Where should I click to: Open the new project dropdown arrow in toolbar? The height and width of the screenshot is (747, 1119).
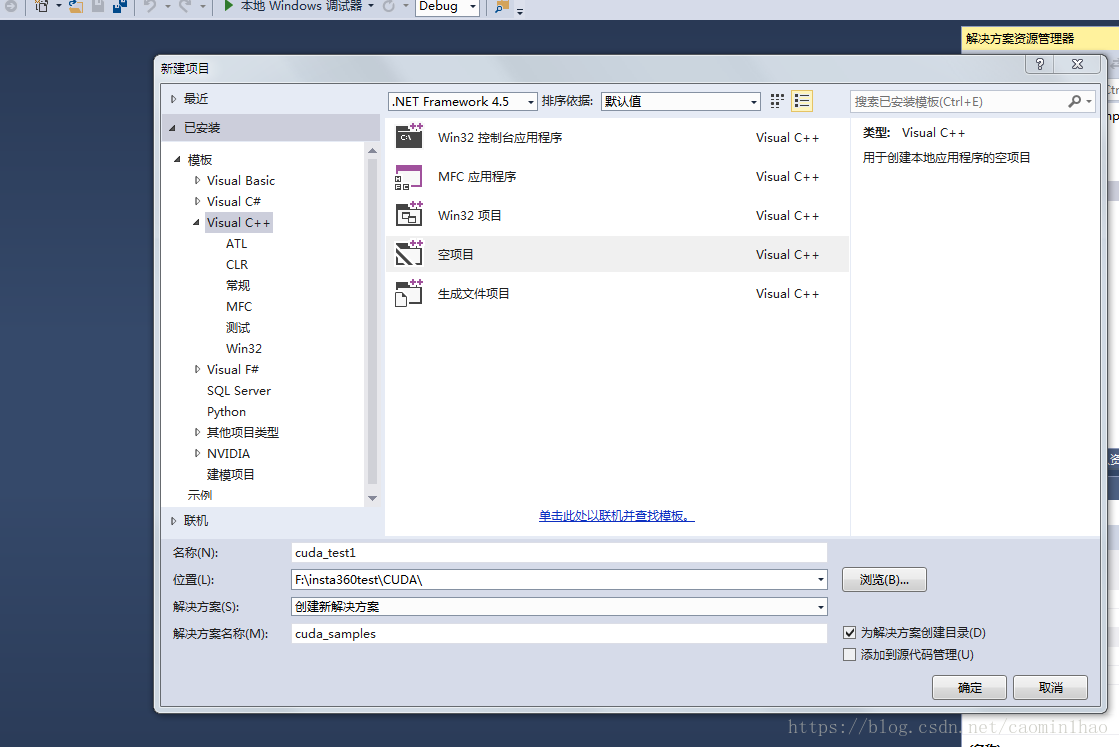59,6
